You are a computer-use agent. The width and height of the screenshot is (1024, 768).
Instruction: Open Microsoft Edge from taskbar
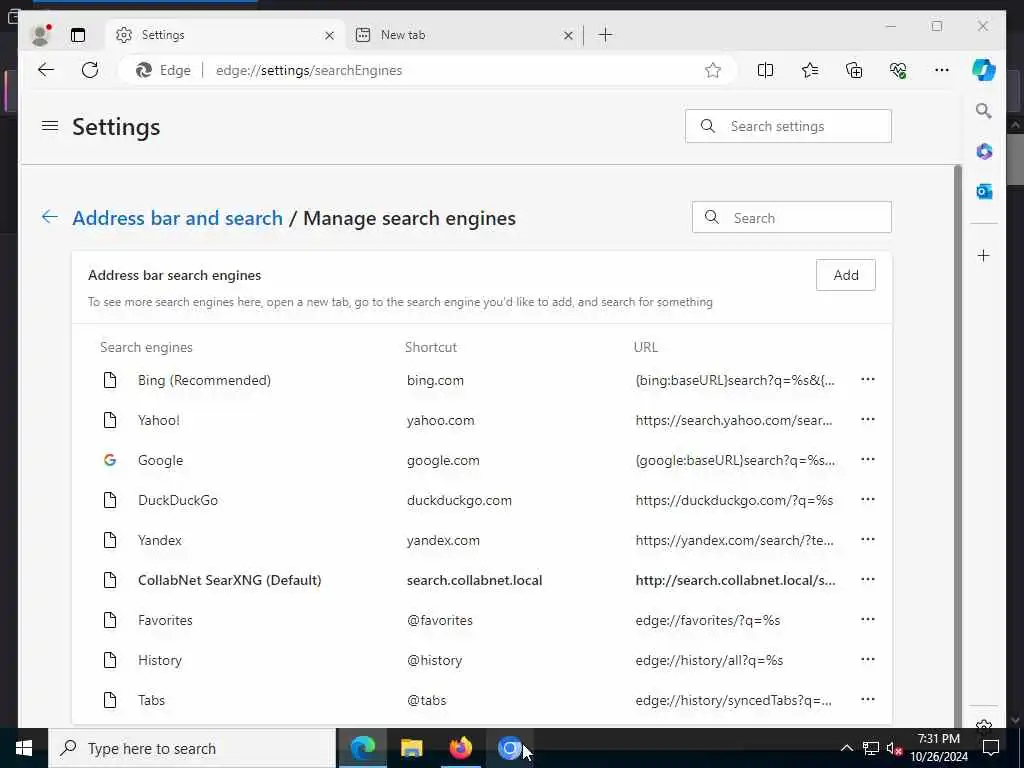(x=362, y=748)
